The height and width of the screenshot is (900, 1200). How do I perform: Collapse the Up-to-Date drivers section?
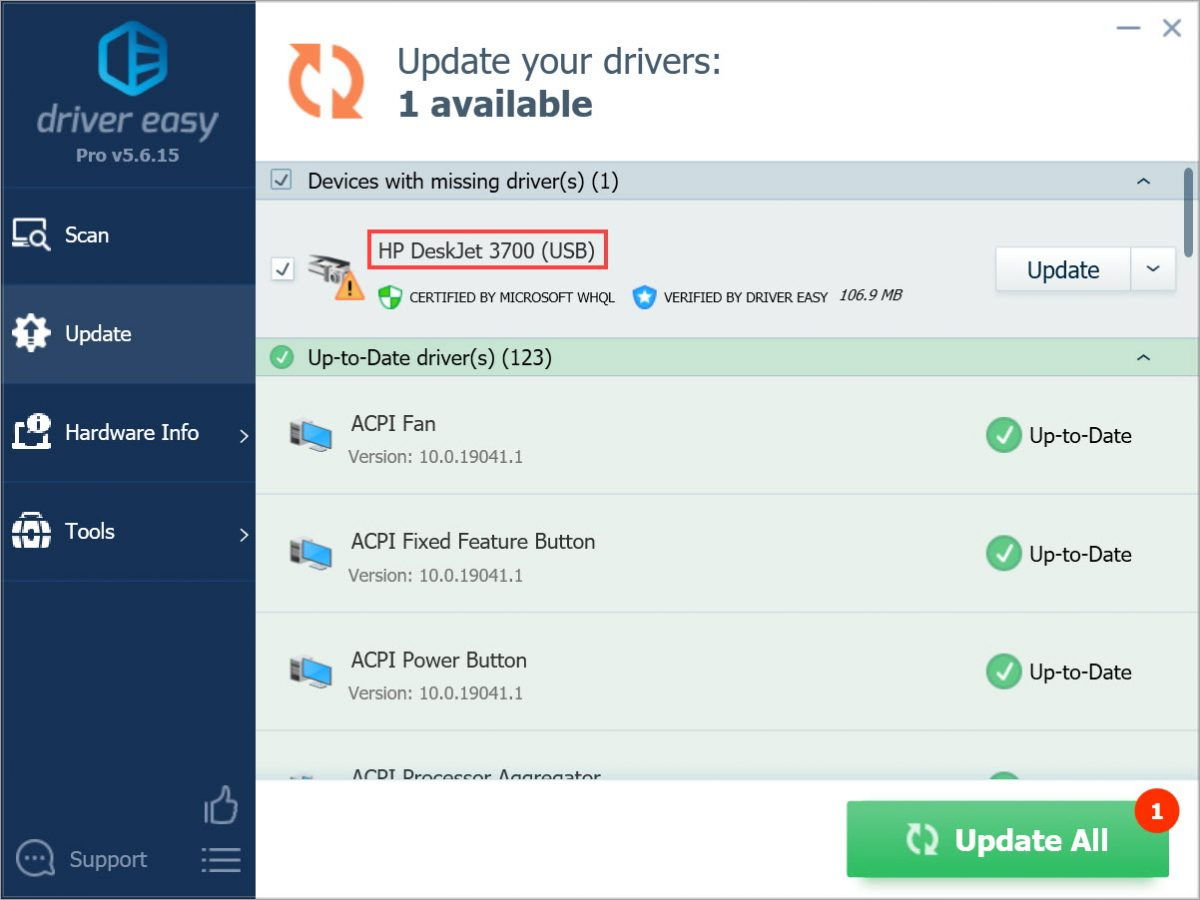(x=1144, y=358)
